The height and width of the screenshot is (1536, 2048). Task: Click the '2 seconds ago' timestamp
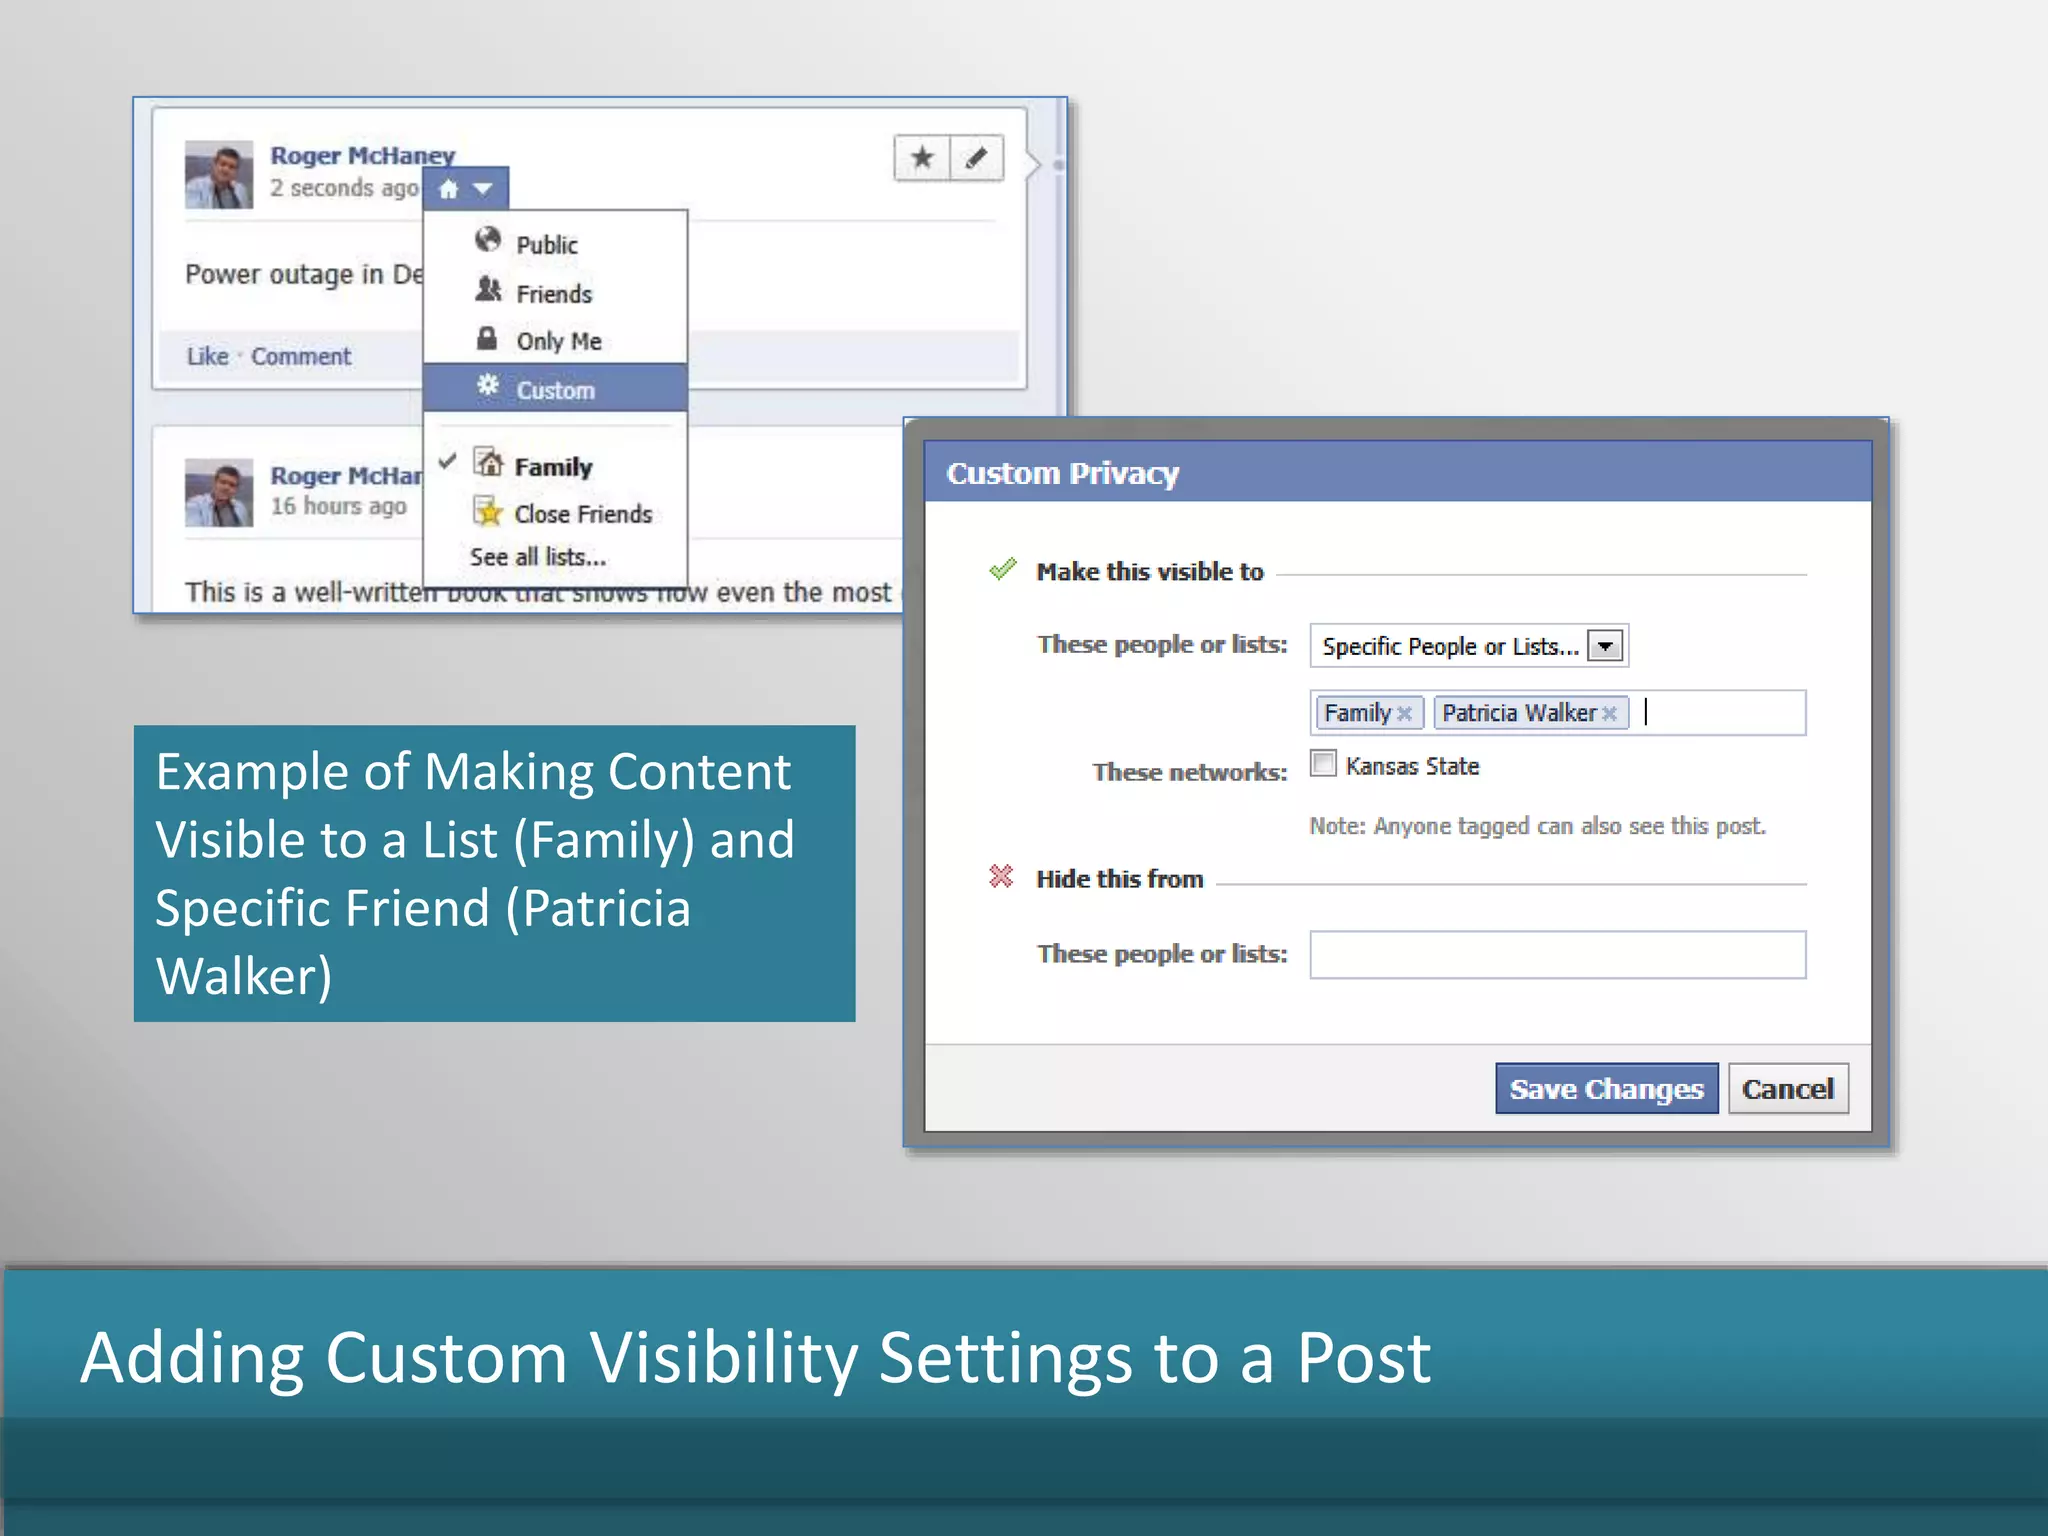[344, 188]
